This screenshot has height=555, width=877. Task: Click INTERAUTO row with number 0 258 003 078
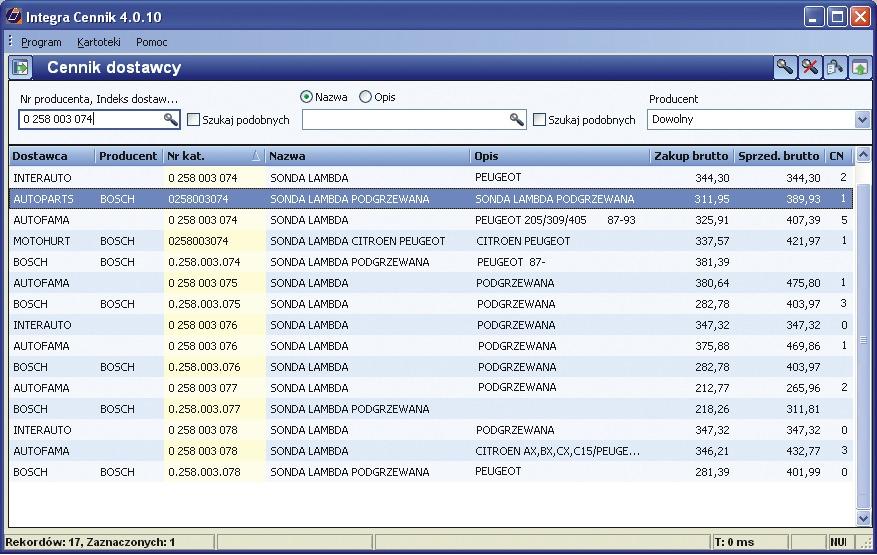point(431,430)
